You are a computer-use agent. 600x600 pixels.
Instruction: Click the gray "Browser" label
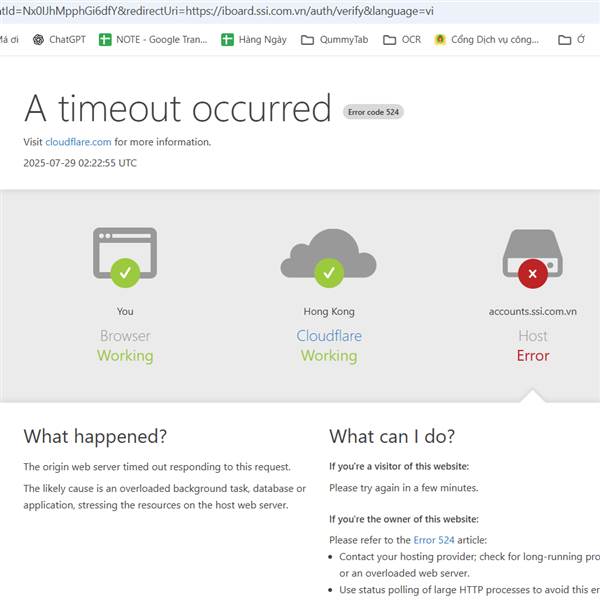125,336
